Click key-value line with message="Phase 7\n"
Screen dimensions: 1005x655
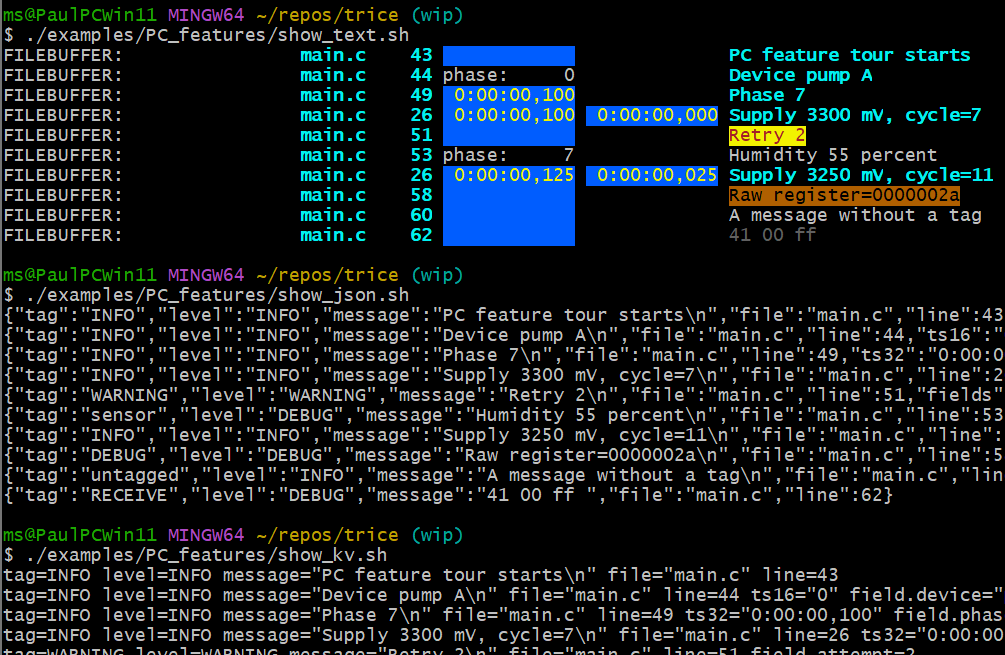pos(503,615)
